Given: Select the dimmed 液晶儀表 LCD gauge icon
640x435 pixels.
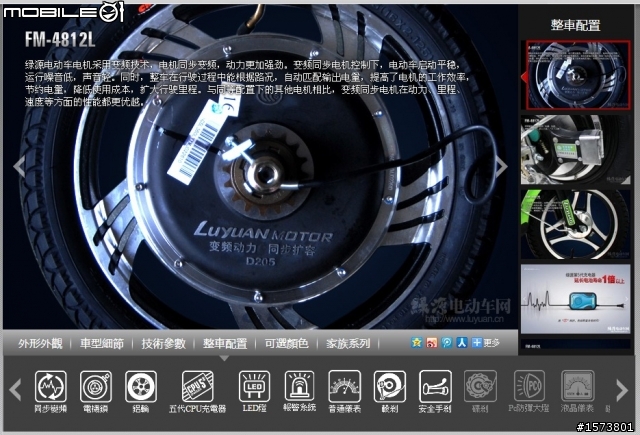Looking at the screenshot, I should [578, 386].
